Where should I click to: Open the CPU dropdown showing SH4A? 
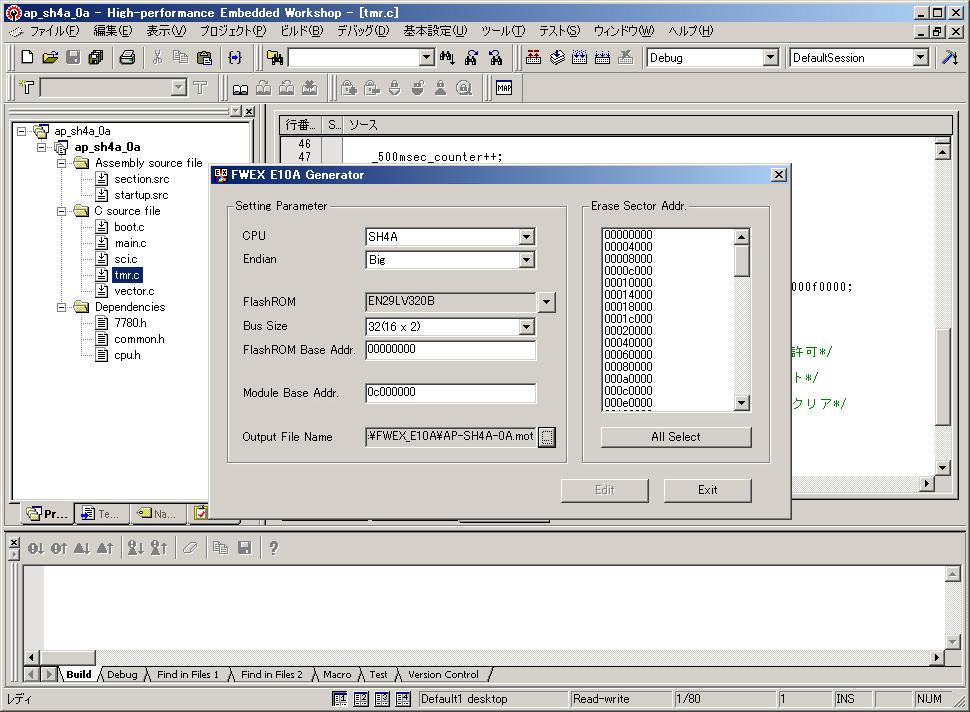coord(526,237)
